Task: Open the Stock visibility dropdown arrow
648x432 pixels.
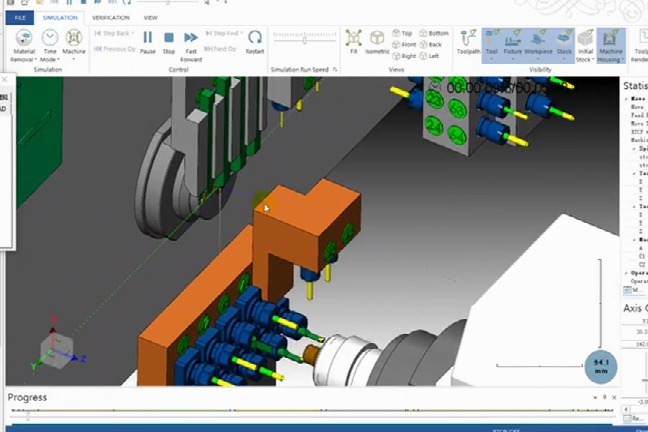Action: (564, 60)
